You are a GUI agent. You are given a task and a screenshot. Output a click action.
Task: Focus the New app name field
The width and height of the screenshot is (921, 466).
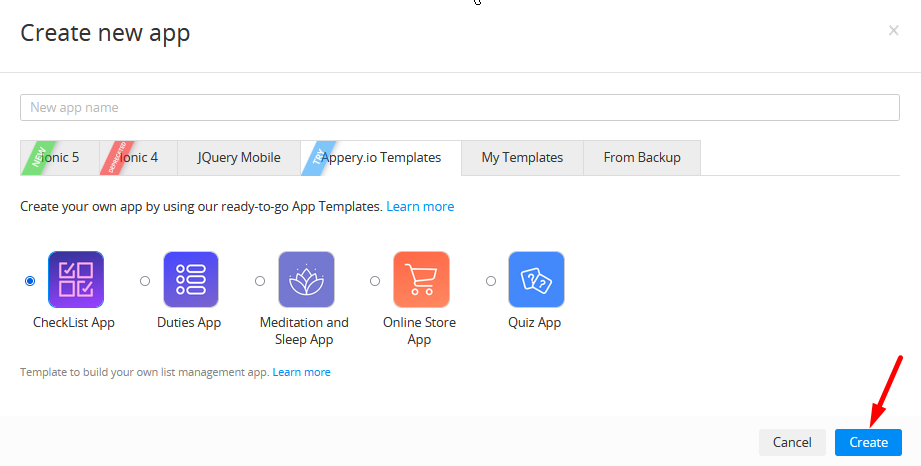click(460, 108)
